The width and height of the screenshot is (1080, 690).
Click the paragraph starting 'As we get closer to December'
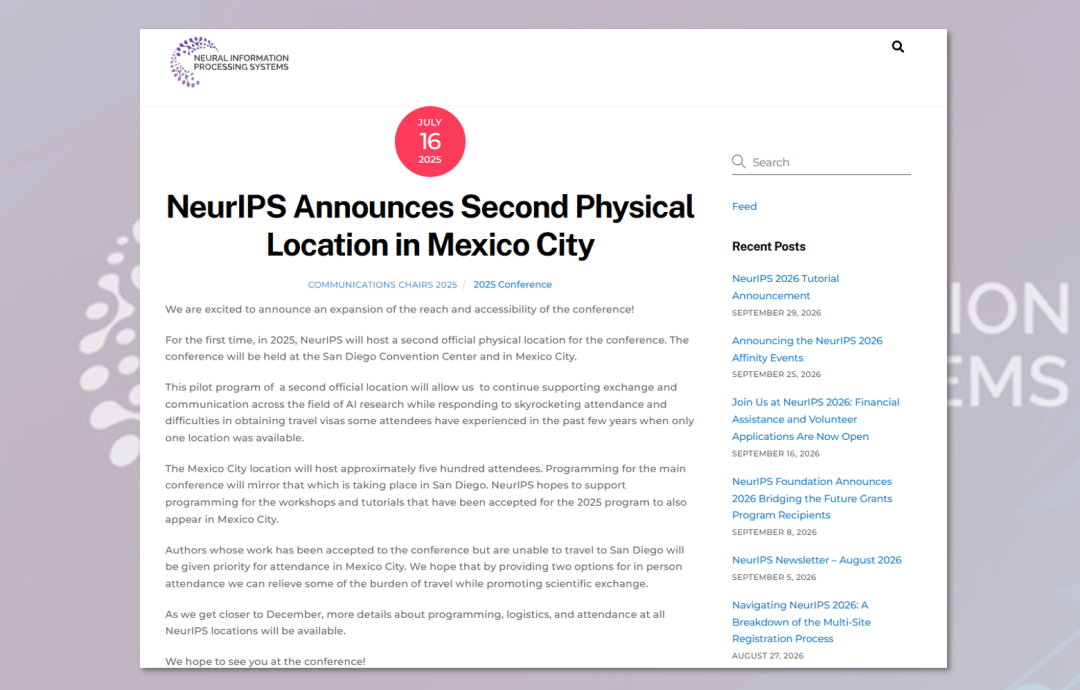pos(415,623)
